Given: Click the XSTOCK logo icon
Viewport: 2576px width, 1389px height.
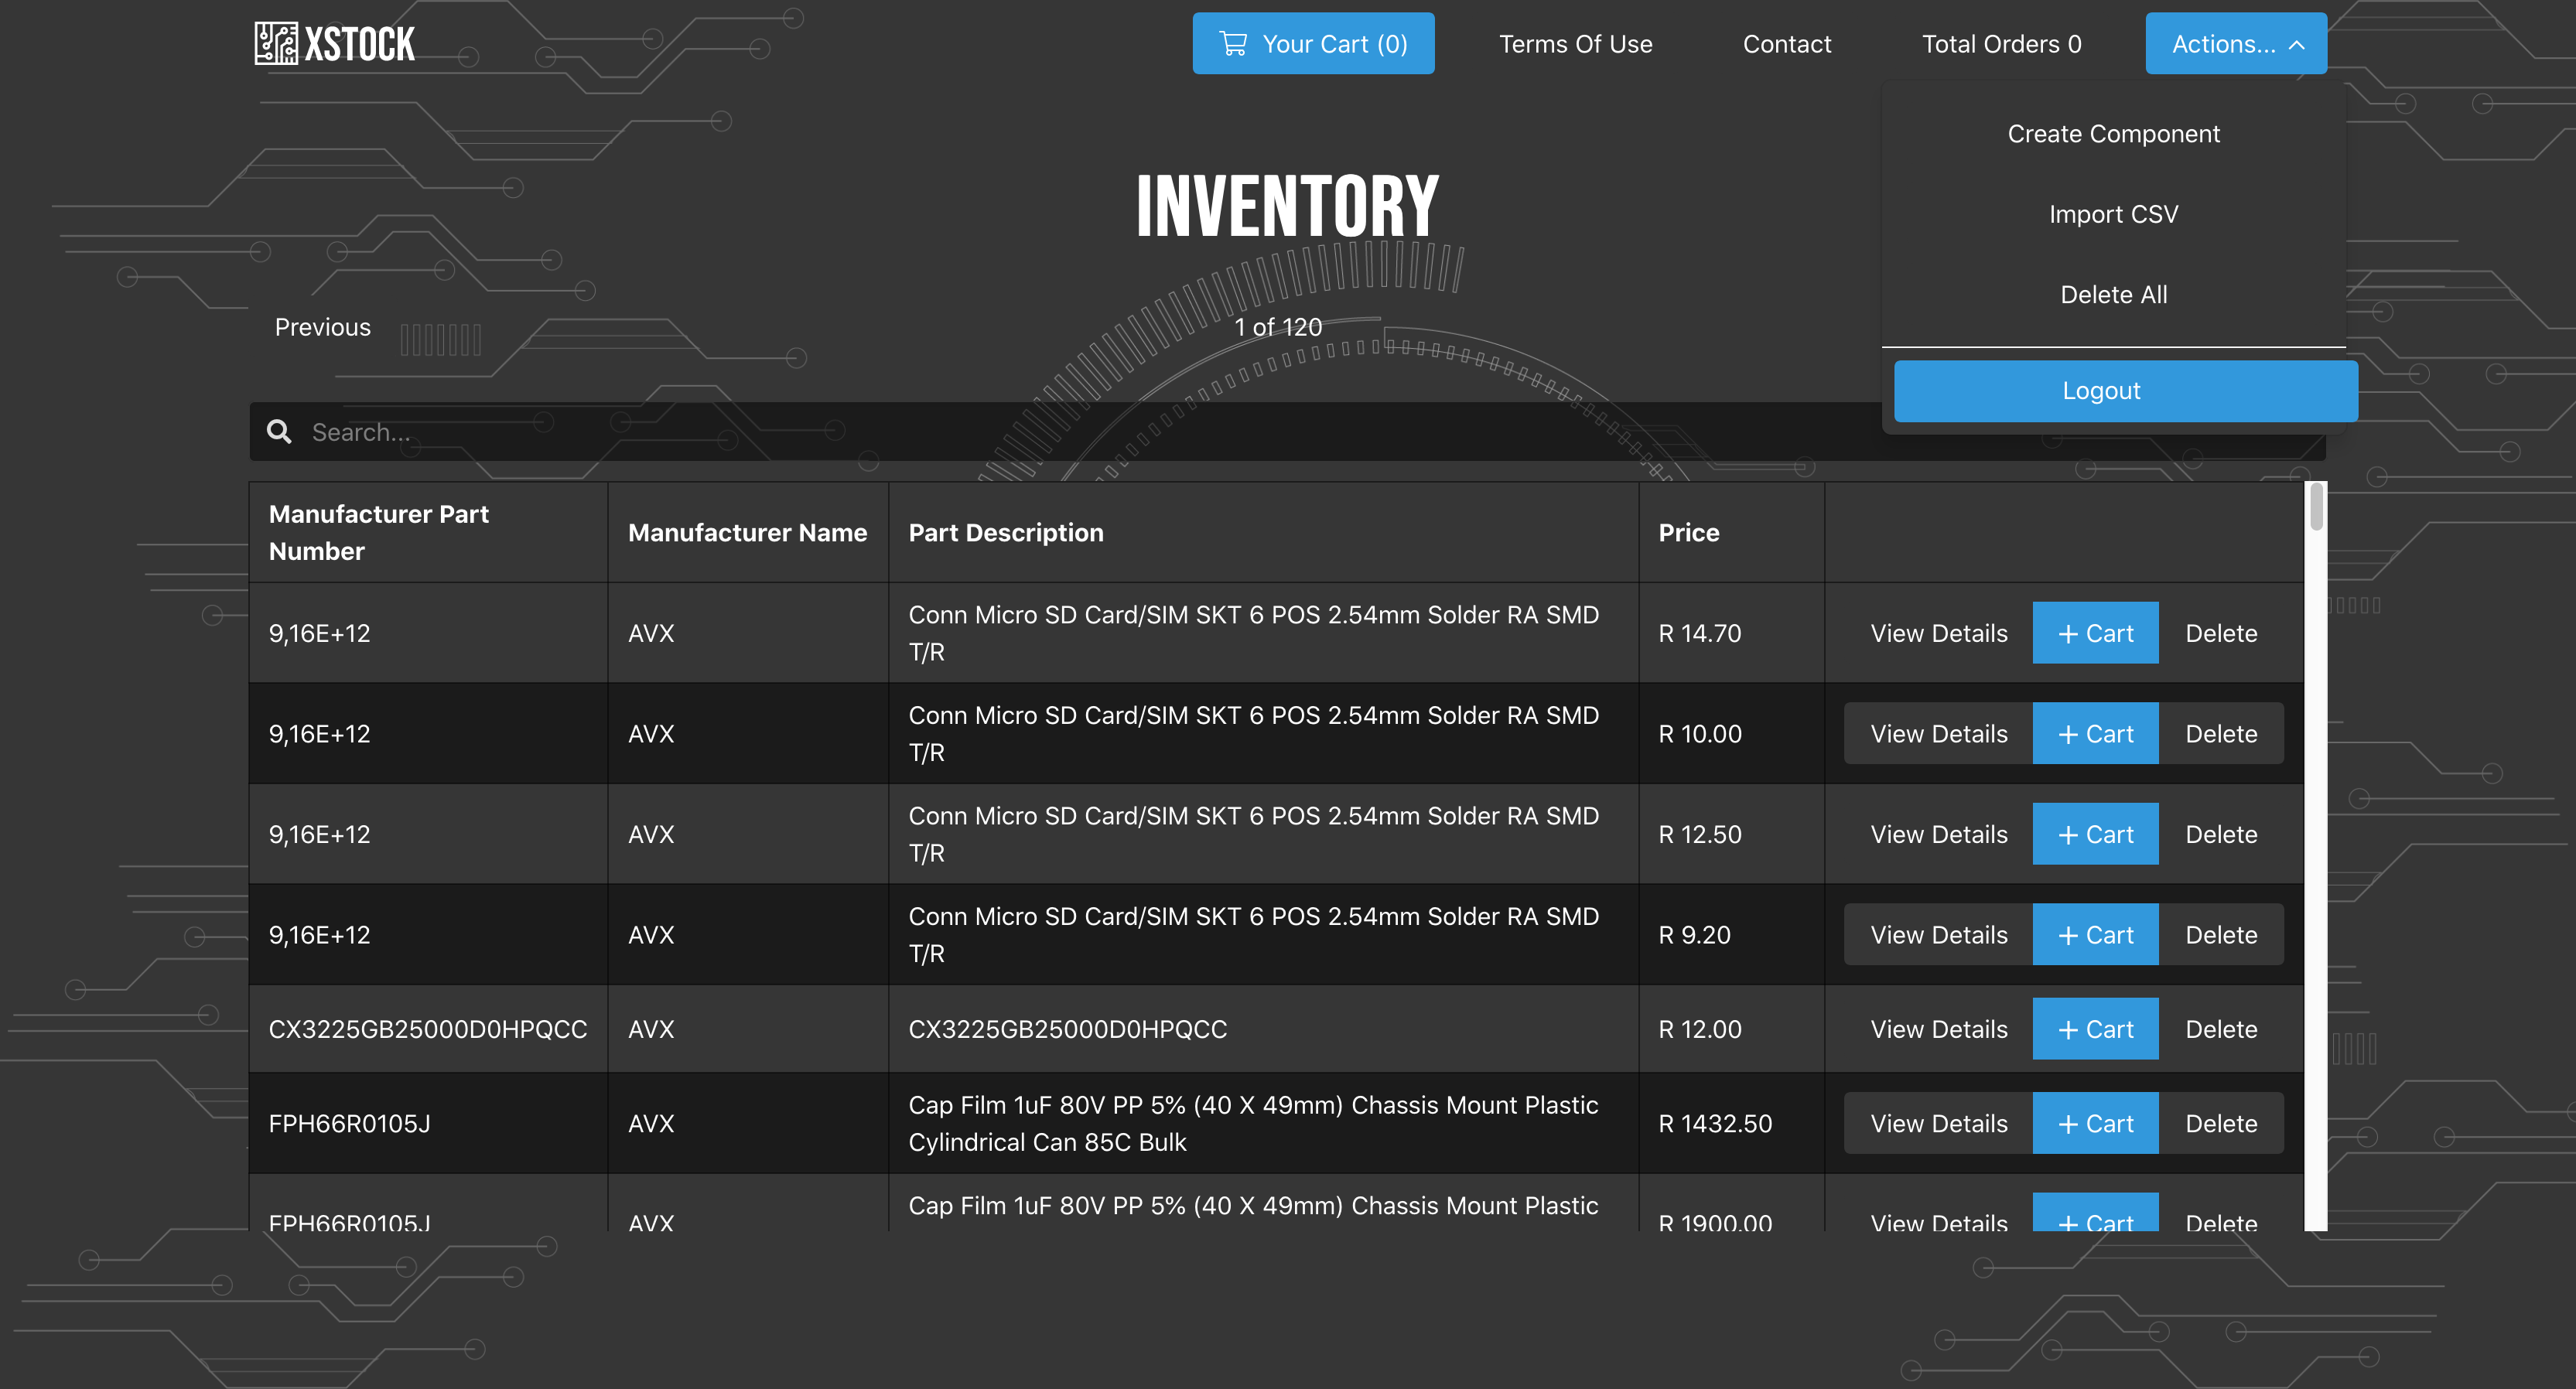Looking at the screenshot, I should point(276,43).
